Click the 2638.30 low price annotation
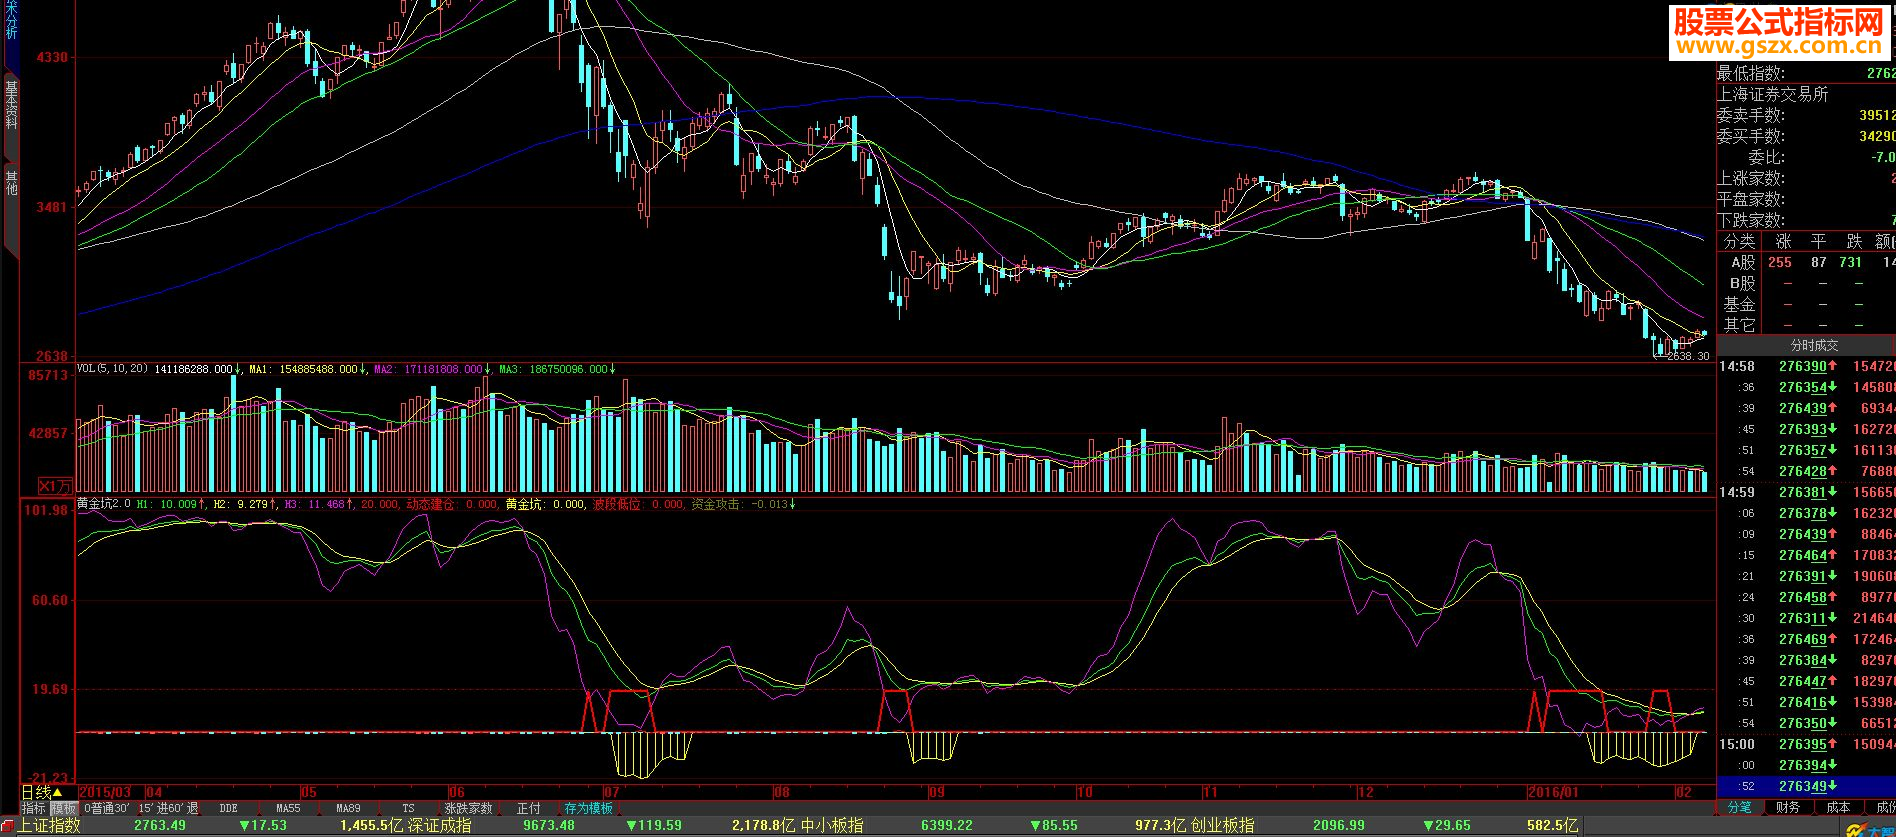 [1688, 356]
